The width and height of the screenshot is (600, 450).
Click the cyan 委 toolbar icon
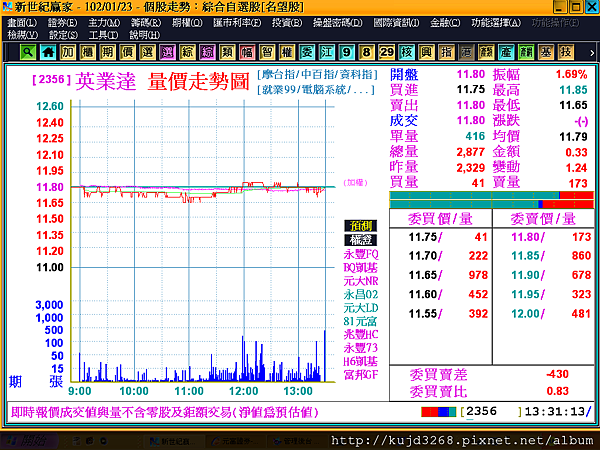pos(307,52)
